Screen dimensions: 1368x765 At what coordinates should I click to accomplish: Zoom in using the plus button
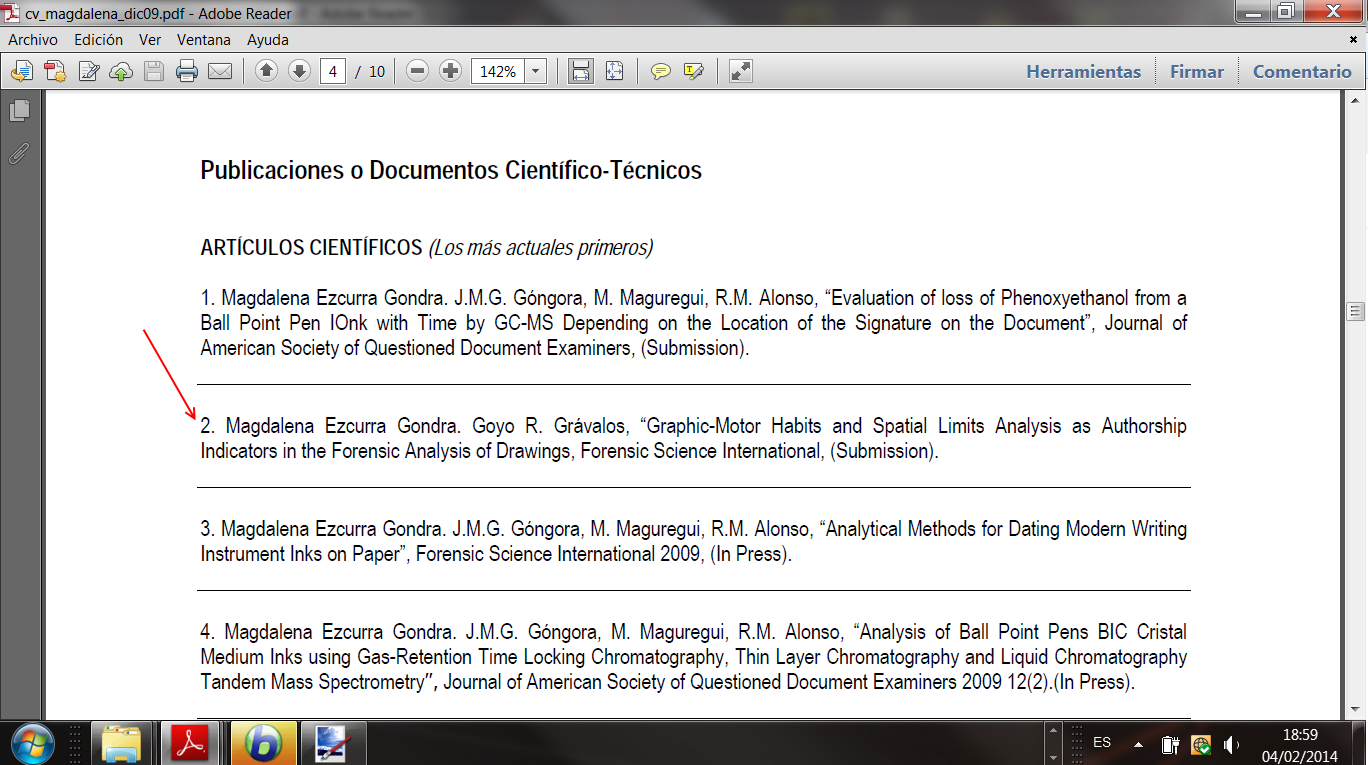click(451, 72)
